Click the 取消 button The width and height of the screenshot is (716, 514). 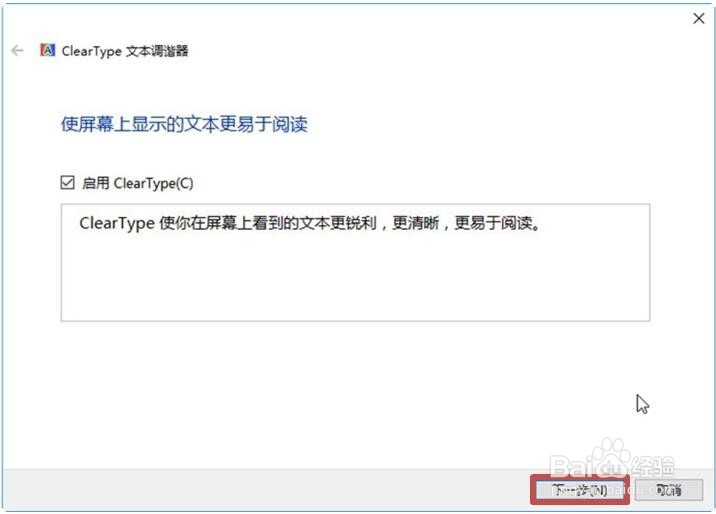[x=669, y=490]
